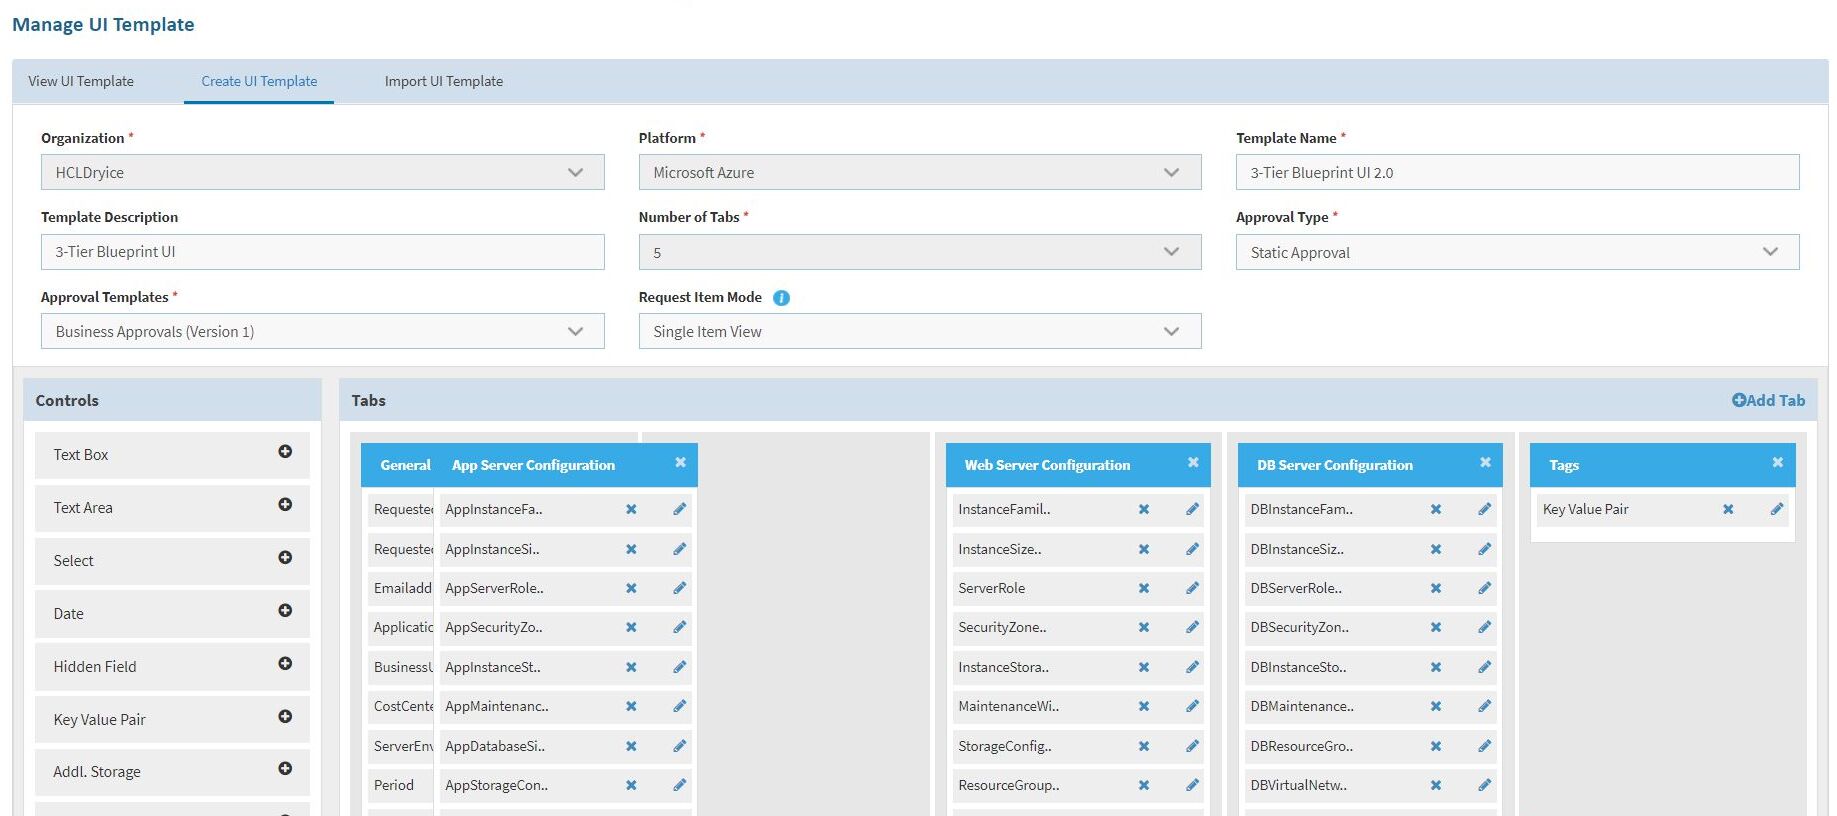Remove the ServerRole field

(x=1144, y=588)
